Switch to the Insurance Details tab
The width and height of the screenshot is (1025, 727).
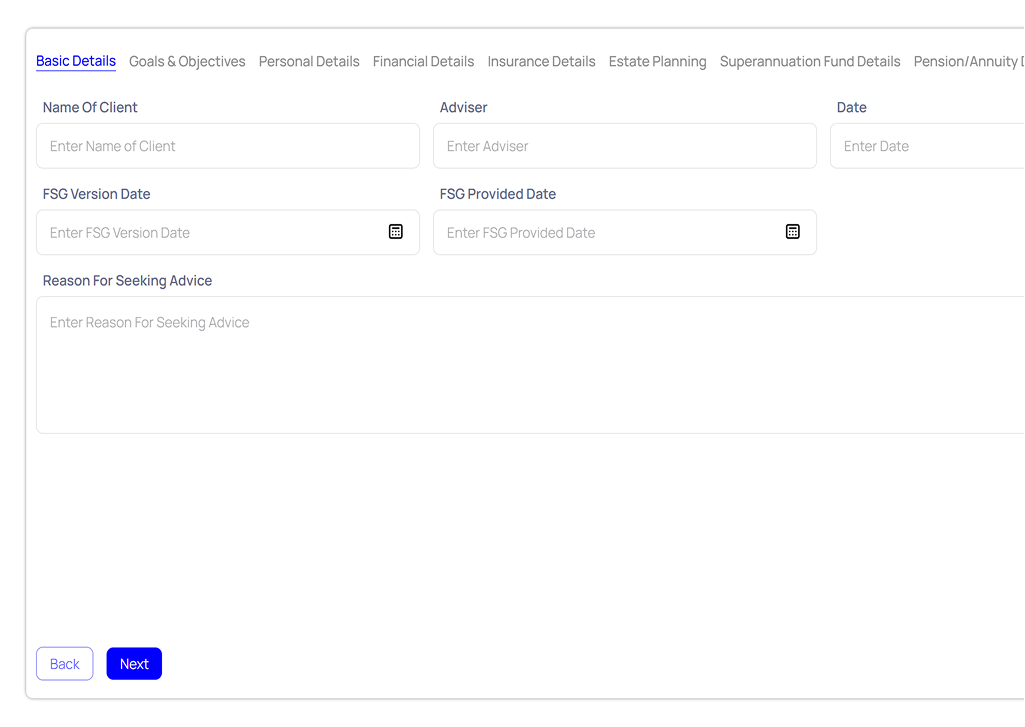pyautogui.click(x=541, y=61)
